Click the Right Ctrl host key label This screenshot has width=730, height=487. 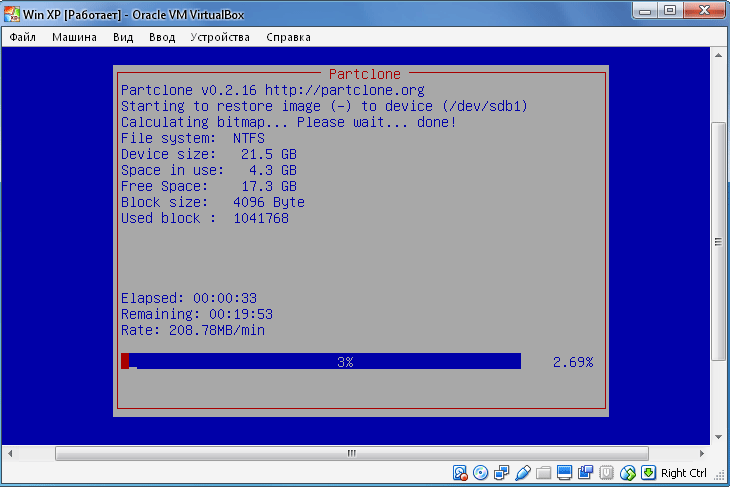click(684, 473)
